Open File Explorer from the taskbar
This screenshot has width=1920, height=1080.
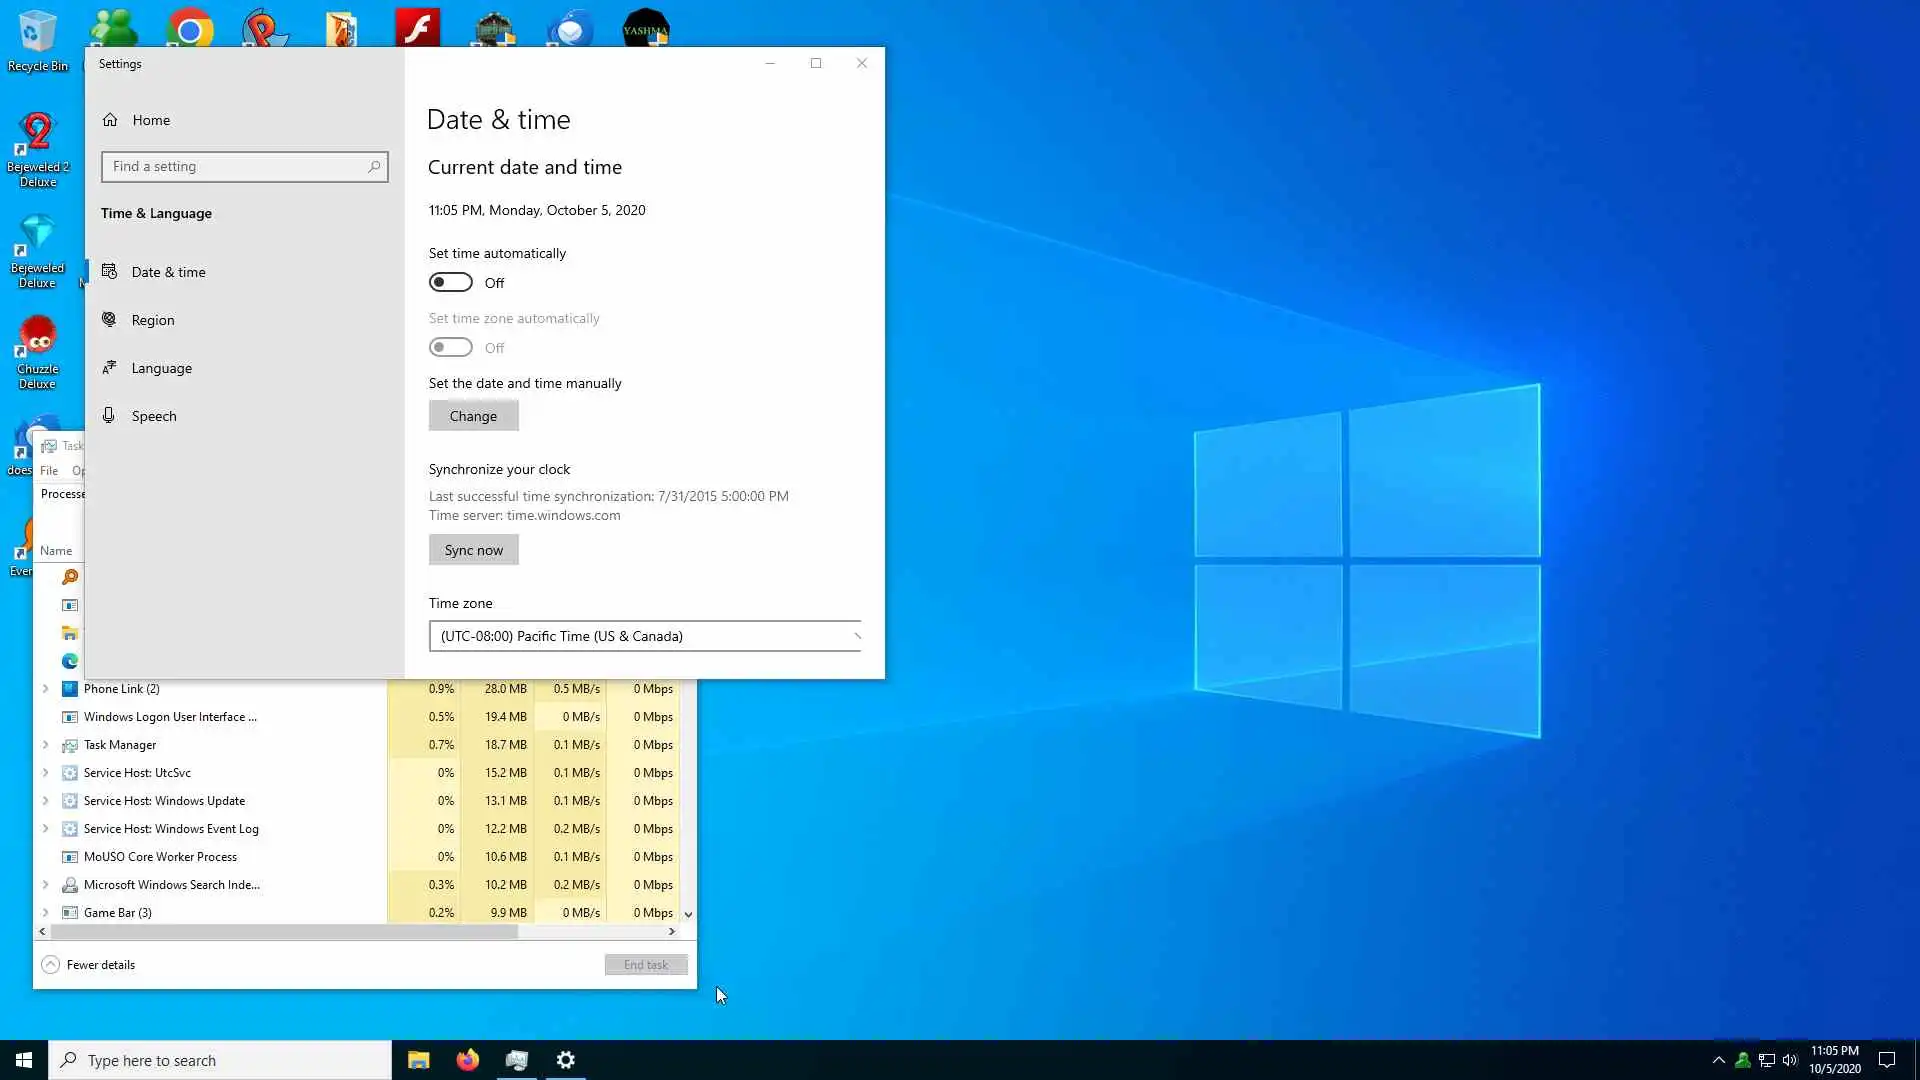point(418,1060)
